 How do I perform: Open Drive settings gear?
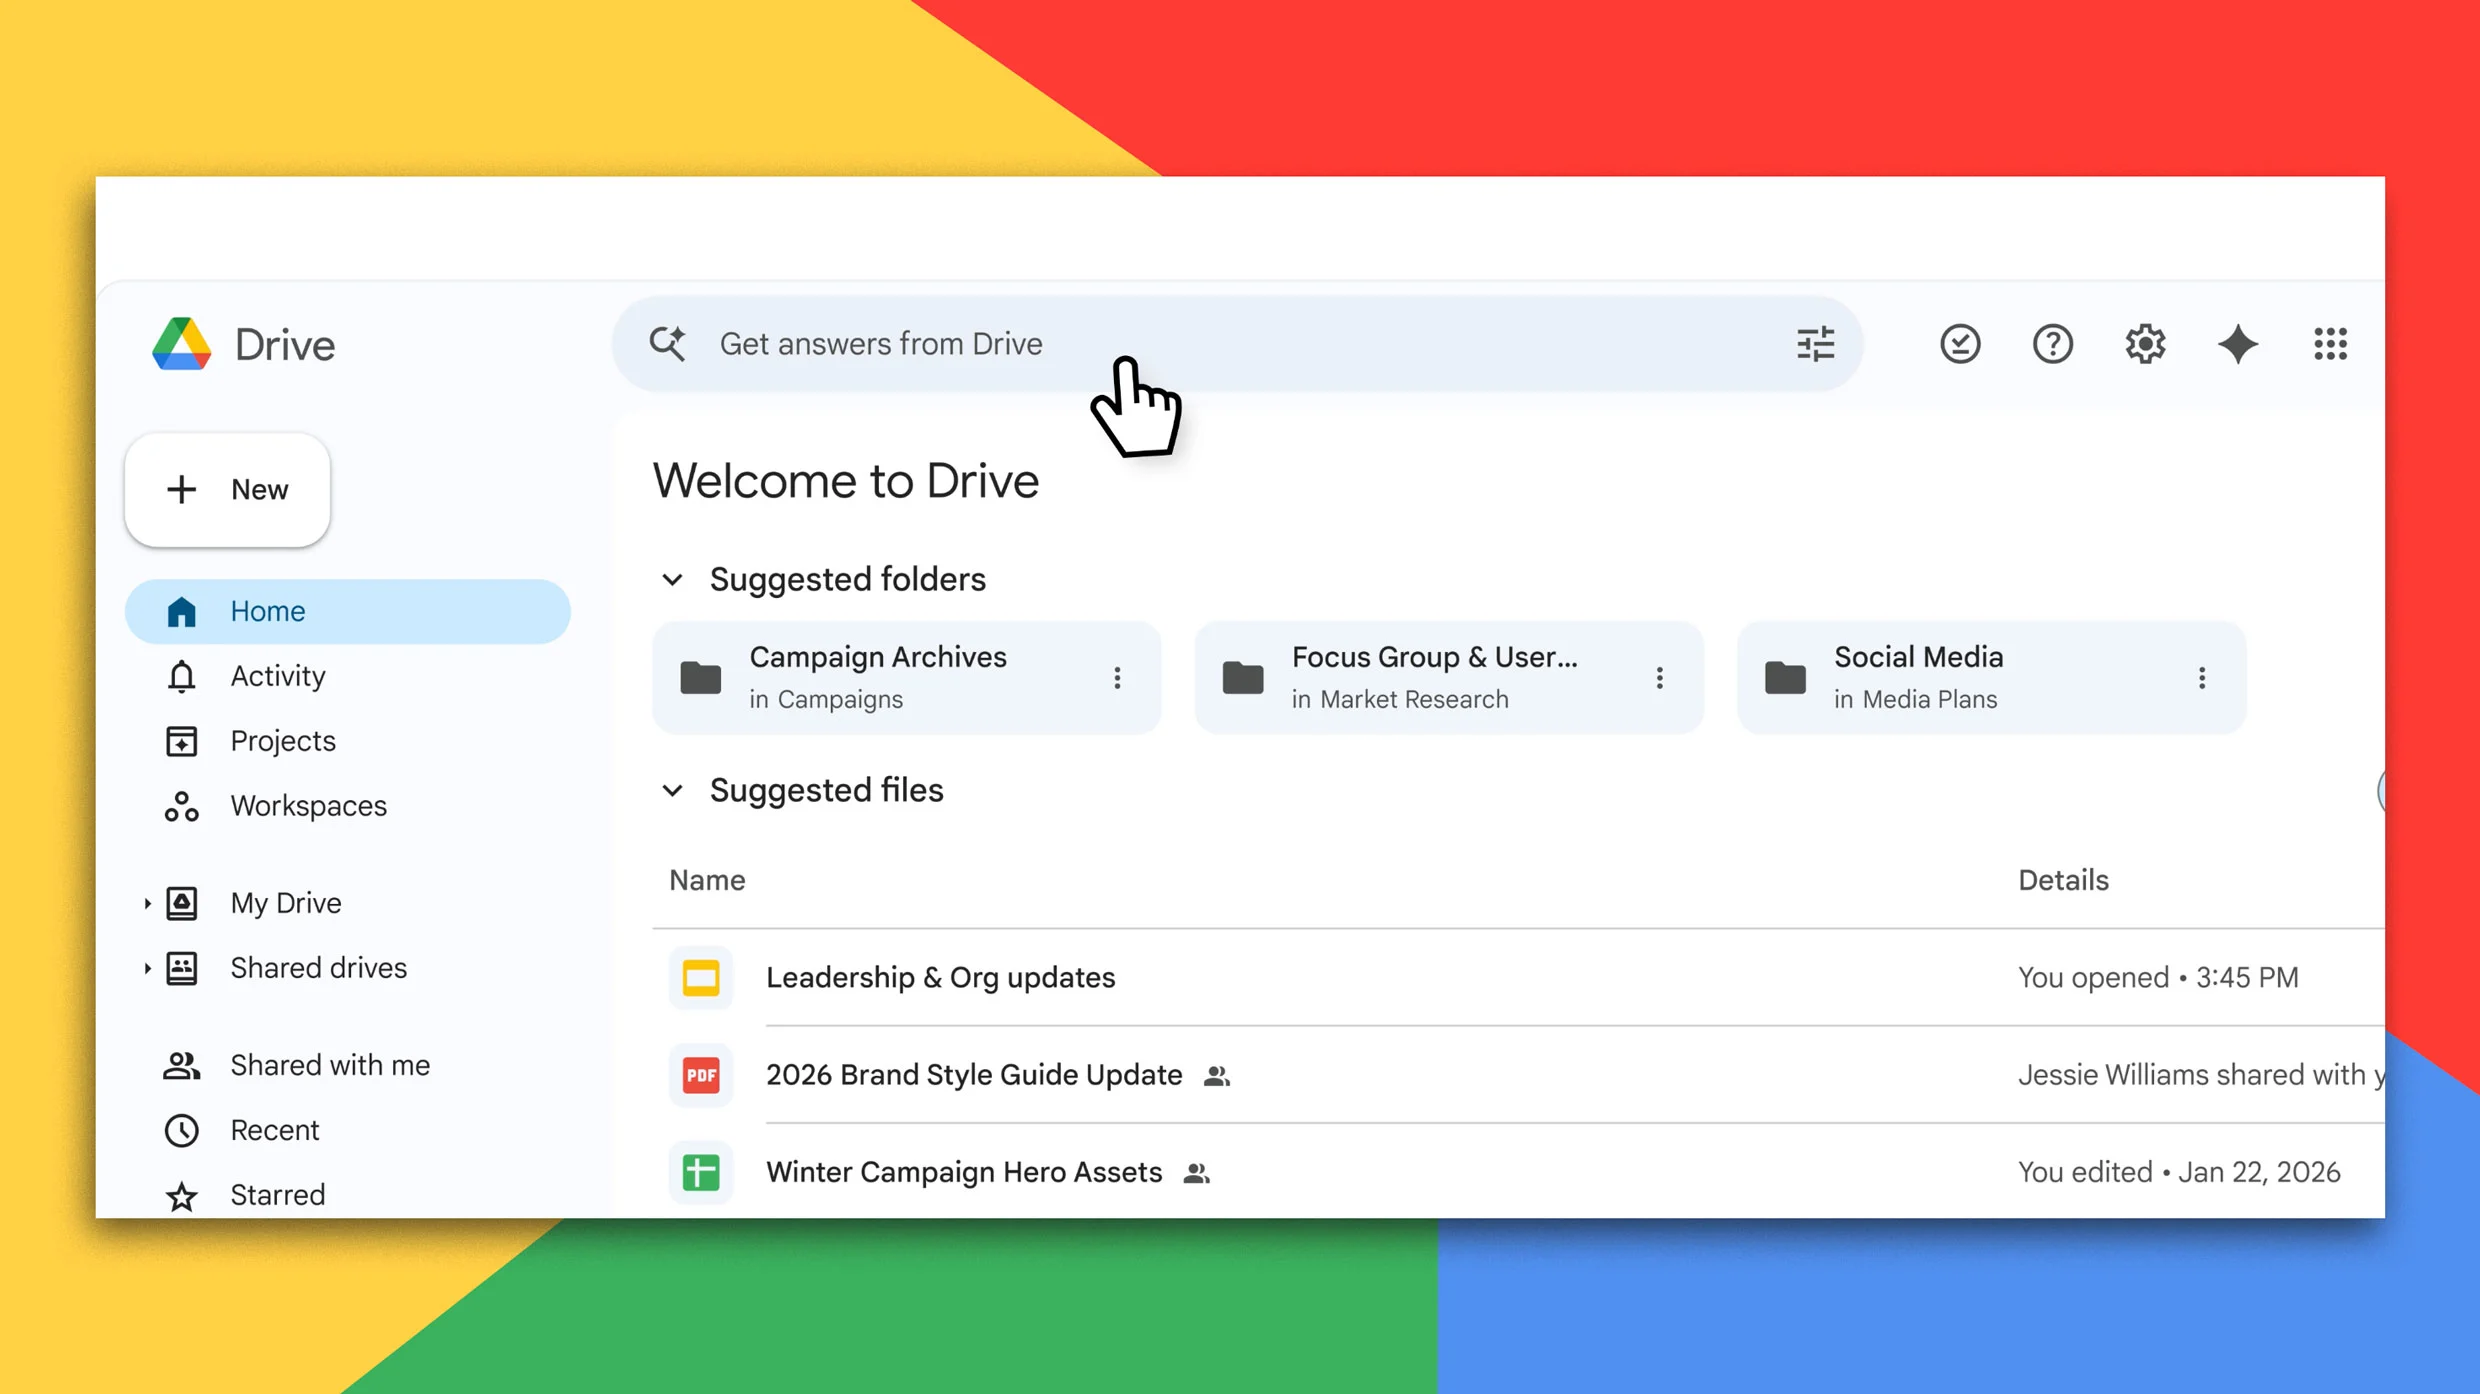pos(2145,344)
